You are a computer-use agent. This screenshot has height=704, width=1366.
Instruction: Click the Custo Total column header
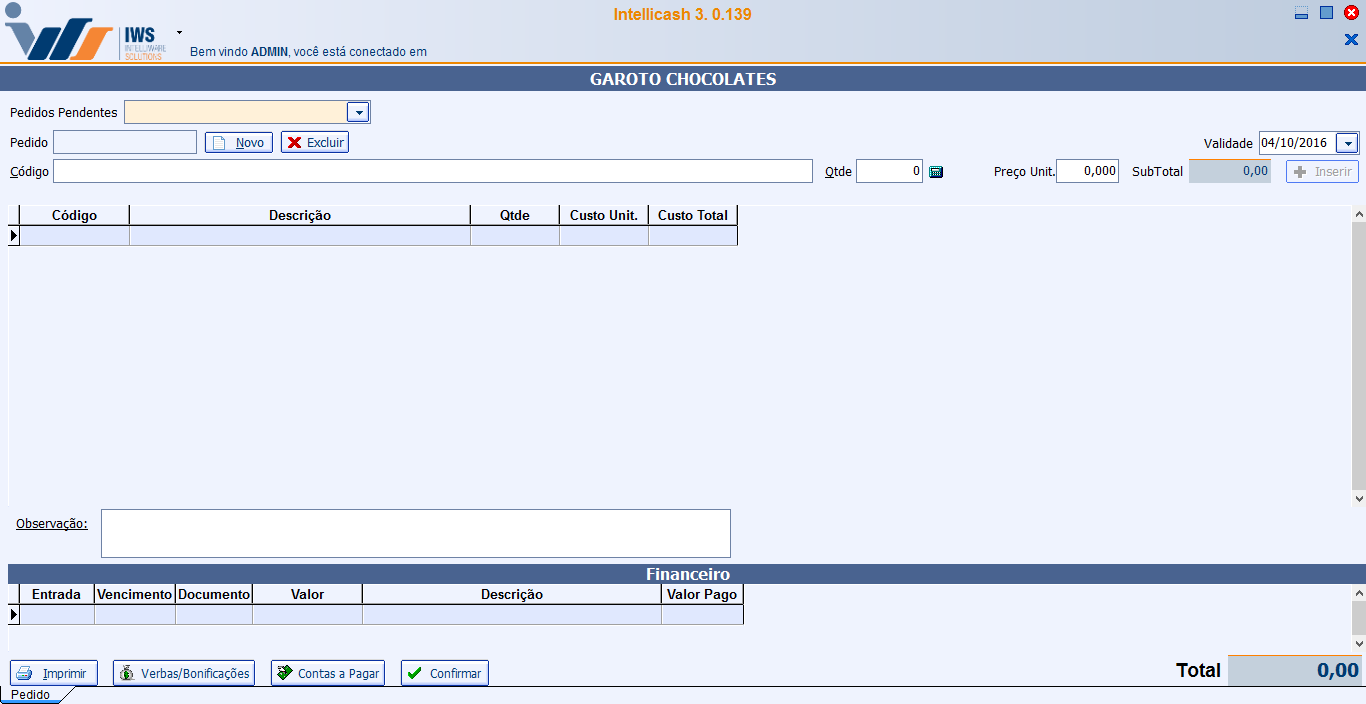pos(693,215)
